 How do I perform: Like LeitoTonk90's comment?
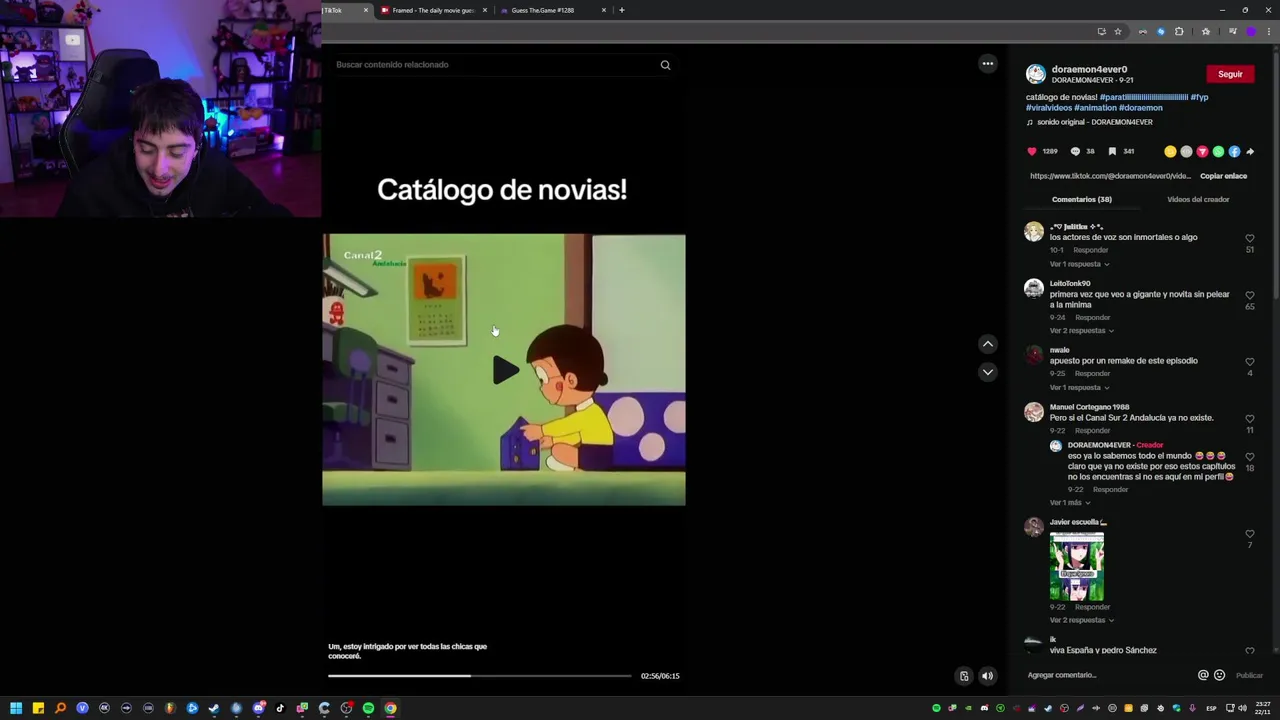[1250, 296]
